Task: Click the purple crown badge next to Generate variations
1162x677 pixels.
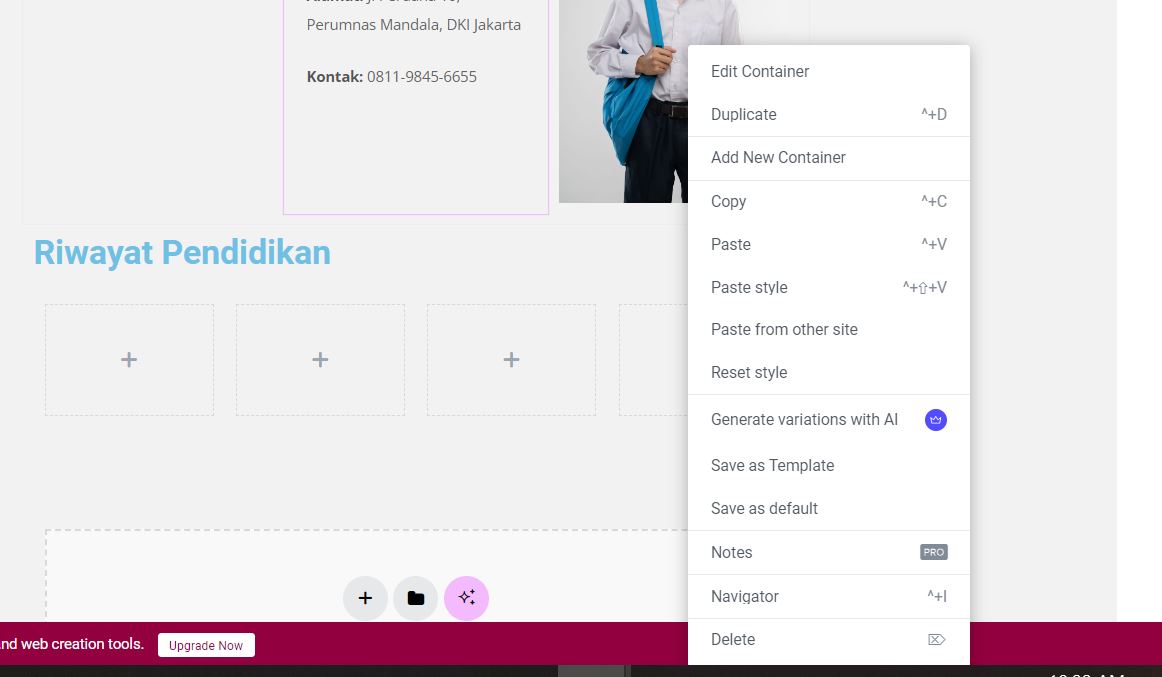Action: point(935,419)
